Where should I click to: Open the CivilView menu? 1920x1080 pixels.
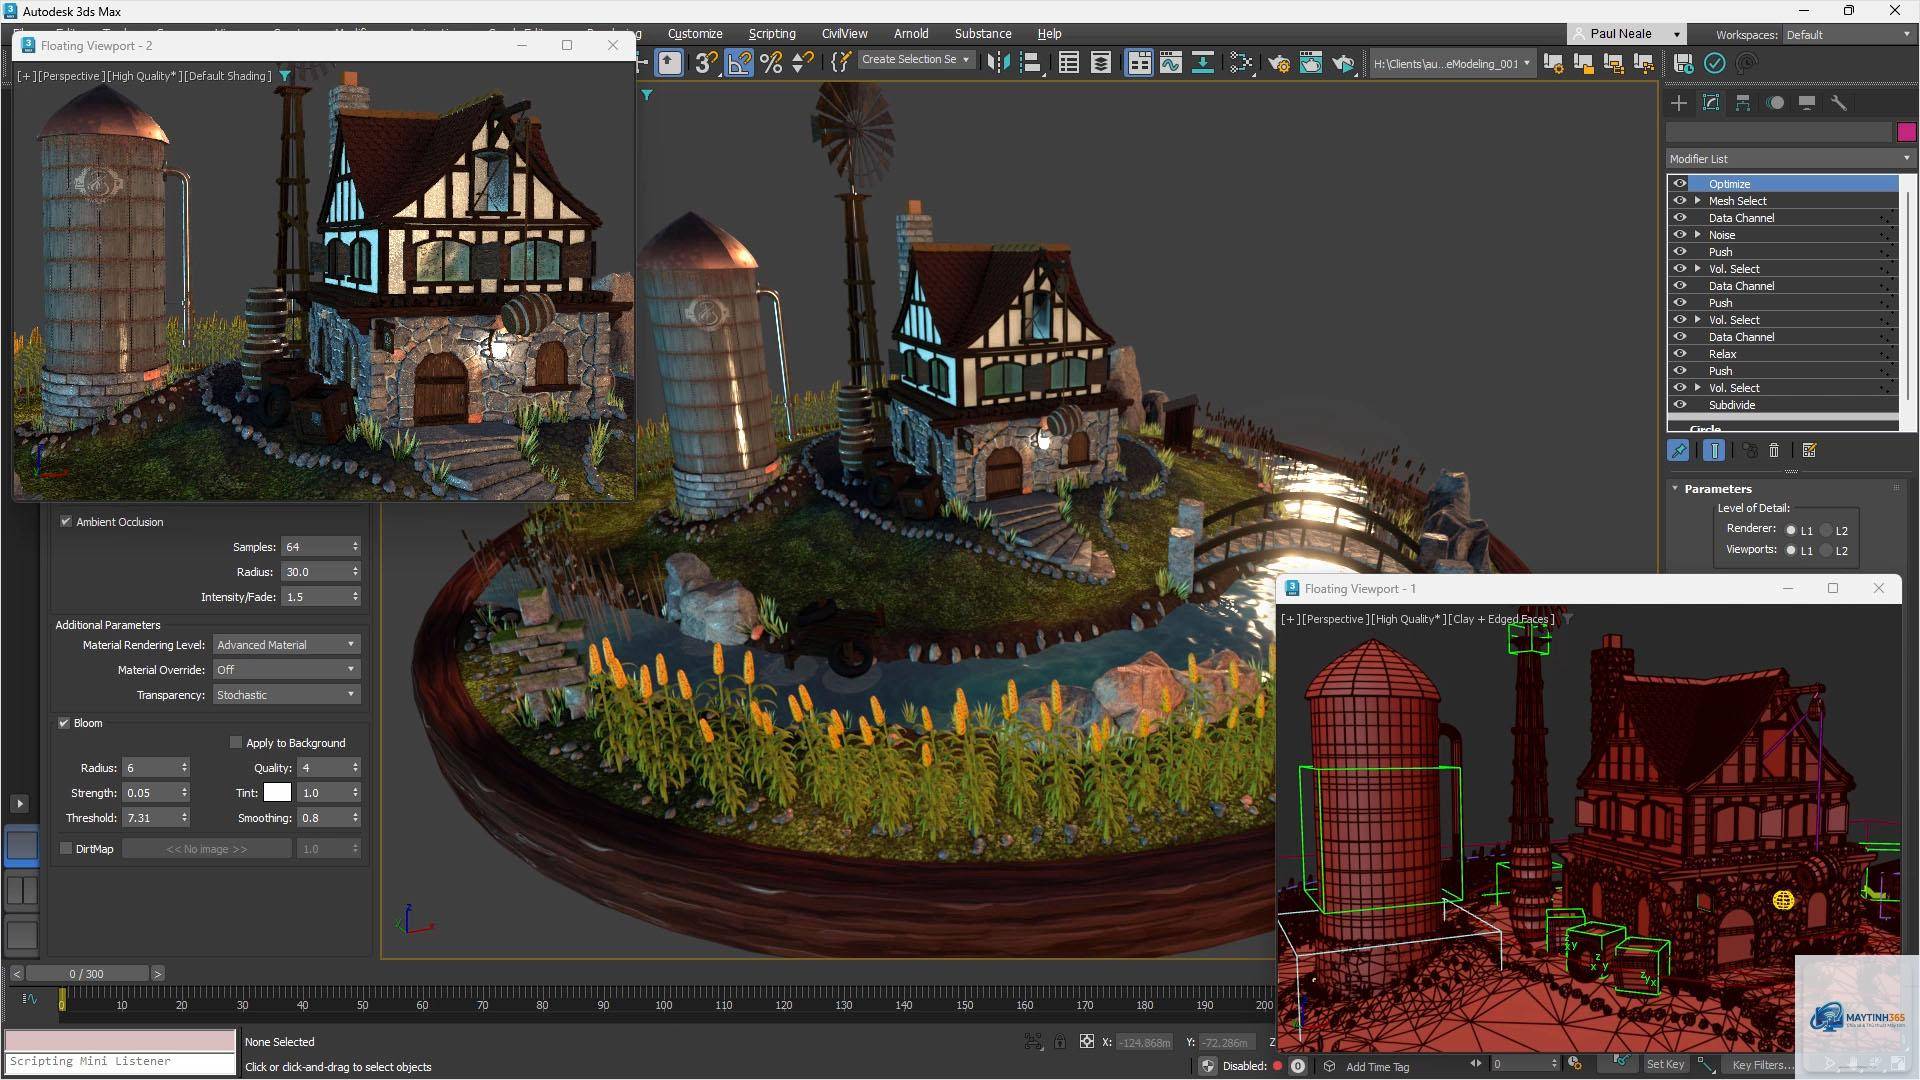click(x=845, y=34)
